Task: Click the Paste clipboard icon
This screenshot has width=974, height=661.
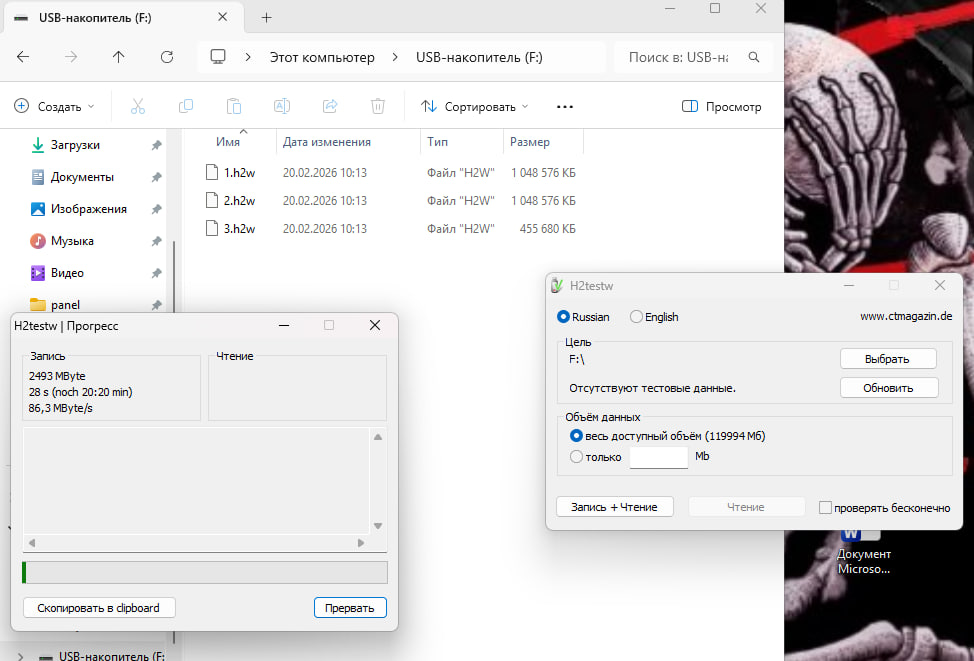Action: pyautogui.click(x=234, y=106)
